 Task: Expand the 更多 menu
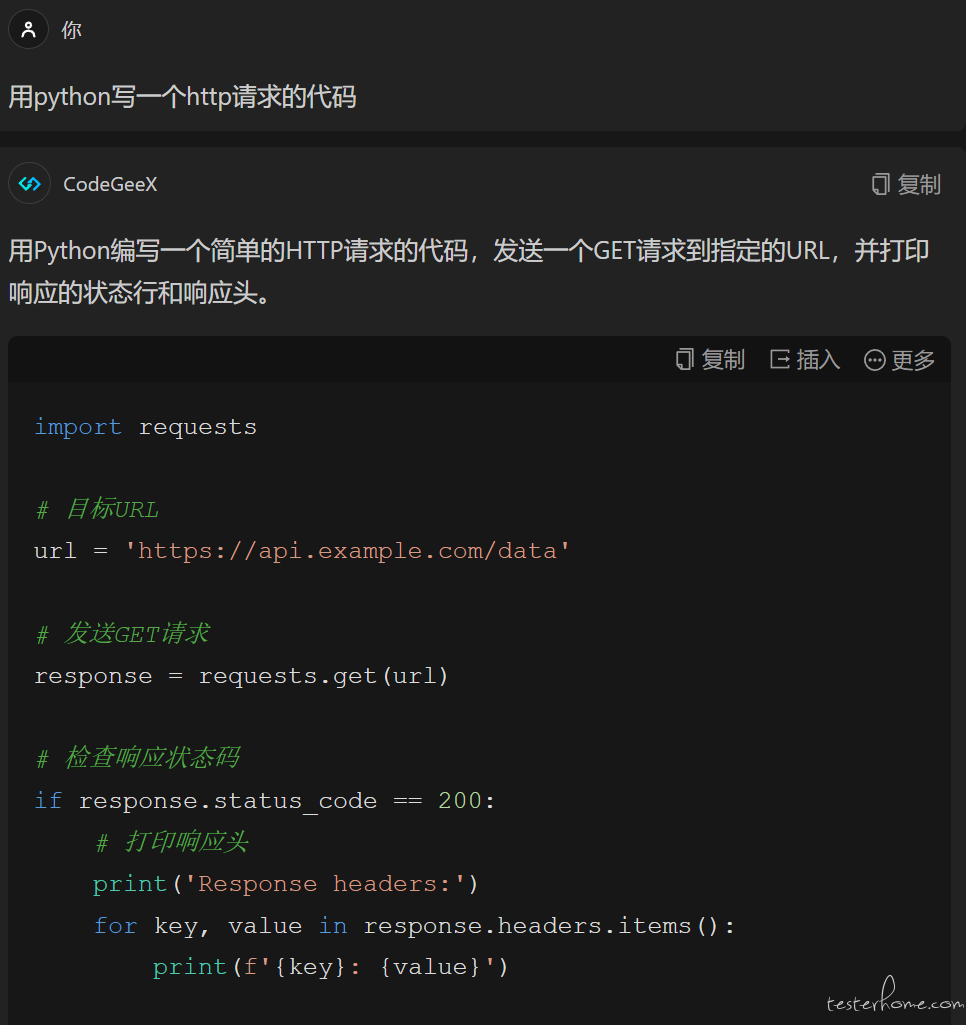(913, 360)
